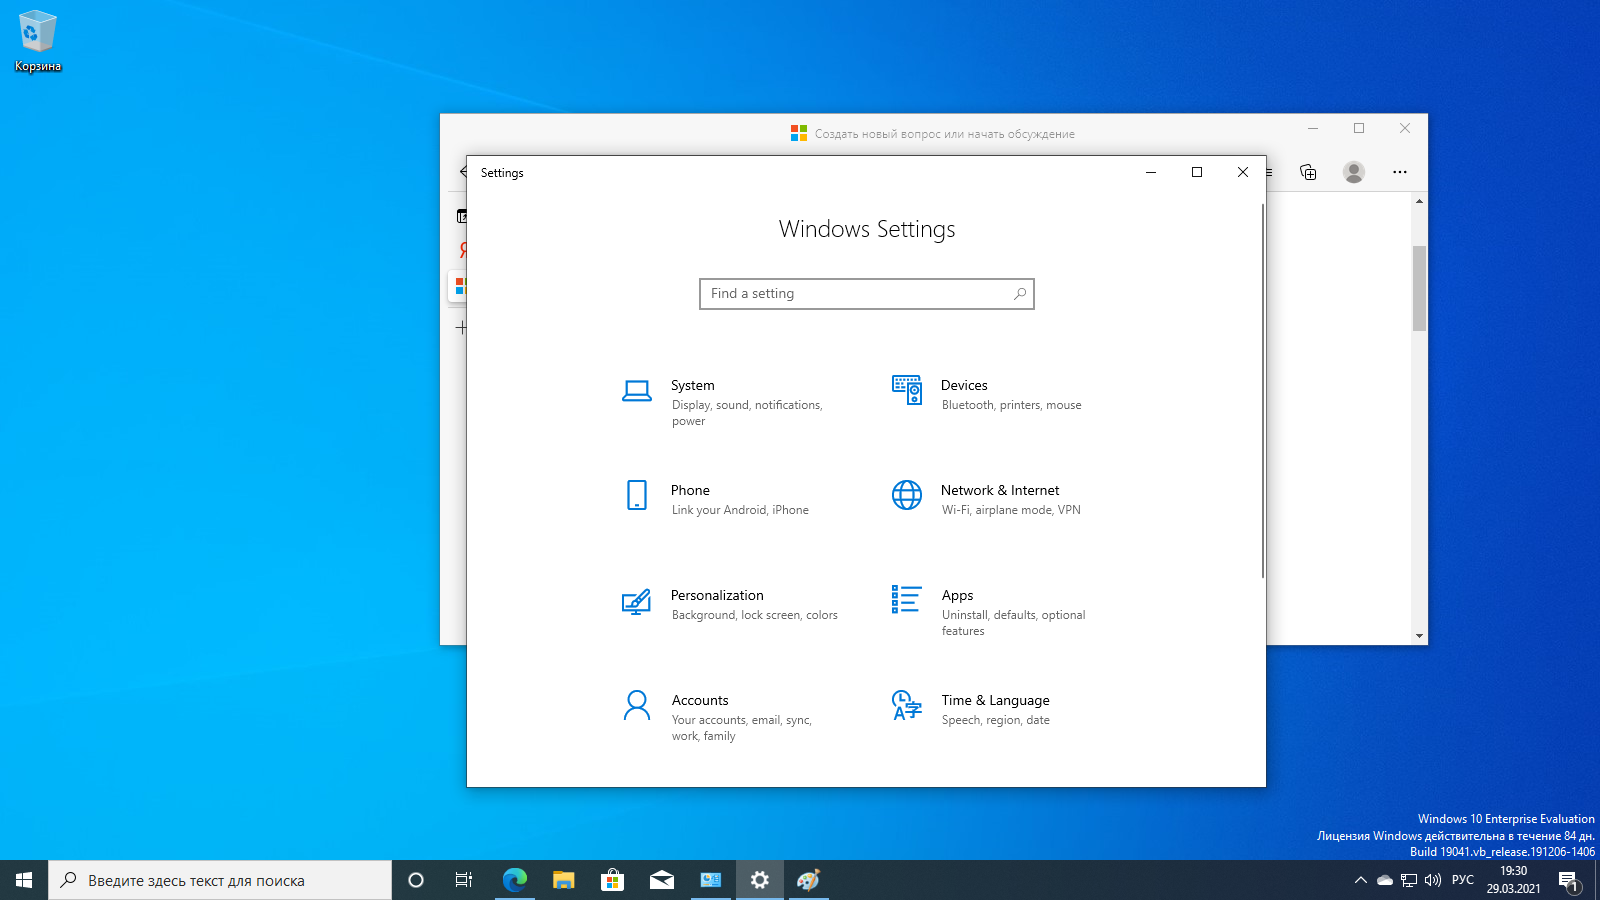Click the search magnifier in Find a setting
This screenshot has width=1600, height=900.
click(1019, 294)
